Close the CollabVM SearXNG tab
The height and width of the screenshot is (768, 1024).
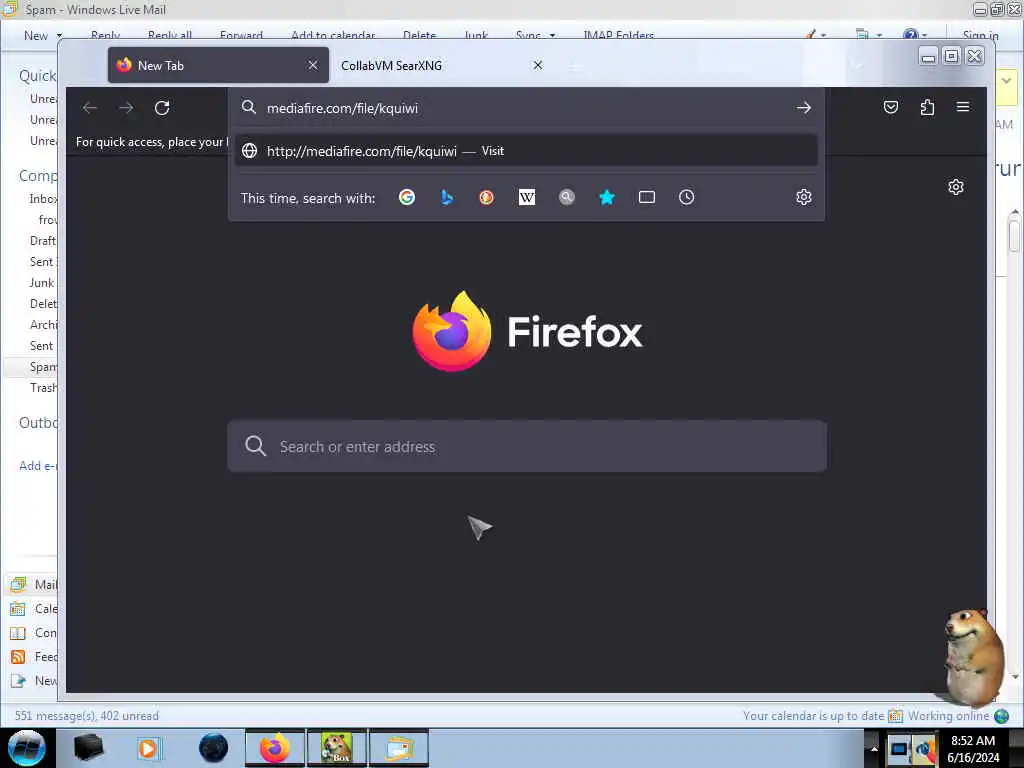click(x=537, y=65)
